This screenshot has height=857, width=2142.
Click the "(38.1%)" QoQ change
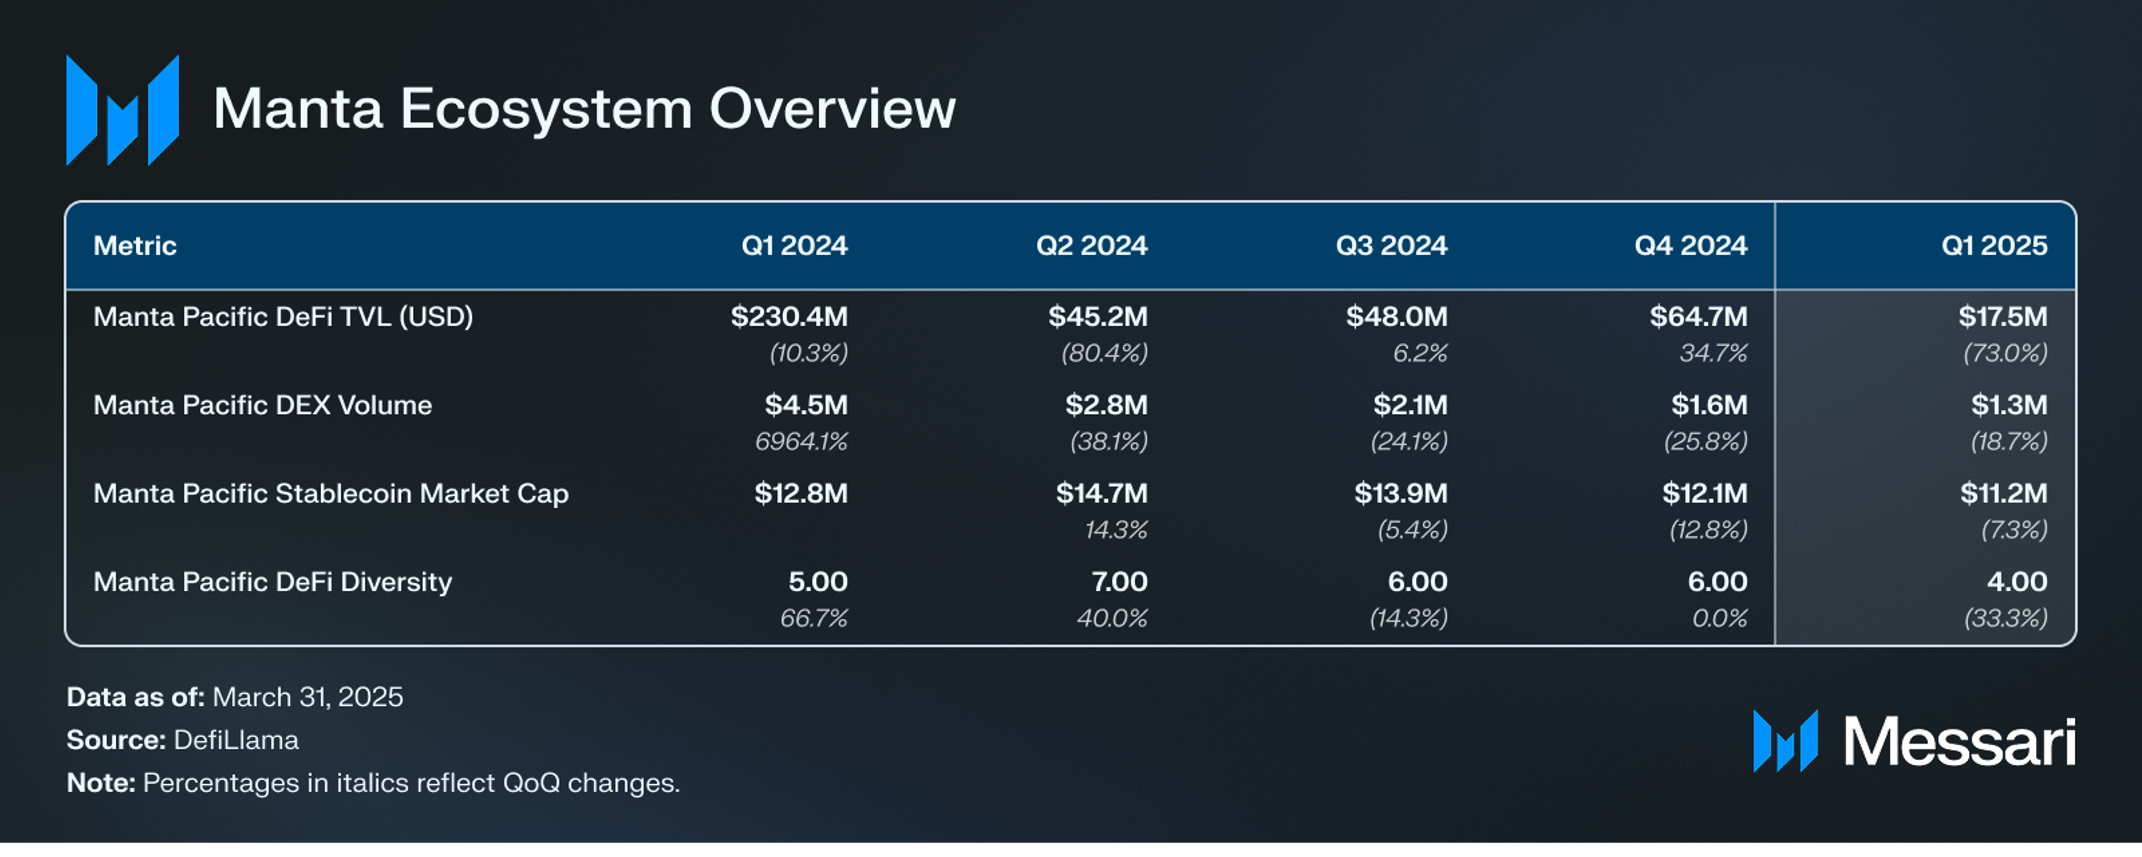point(1108,441)
